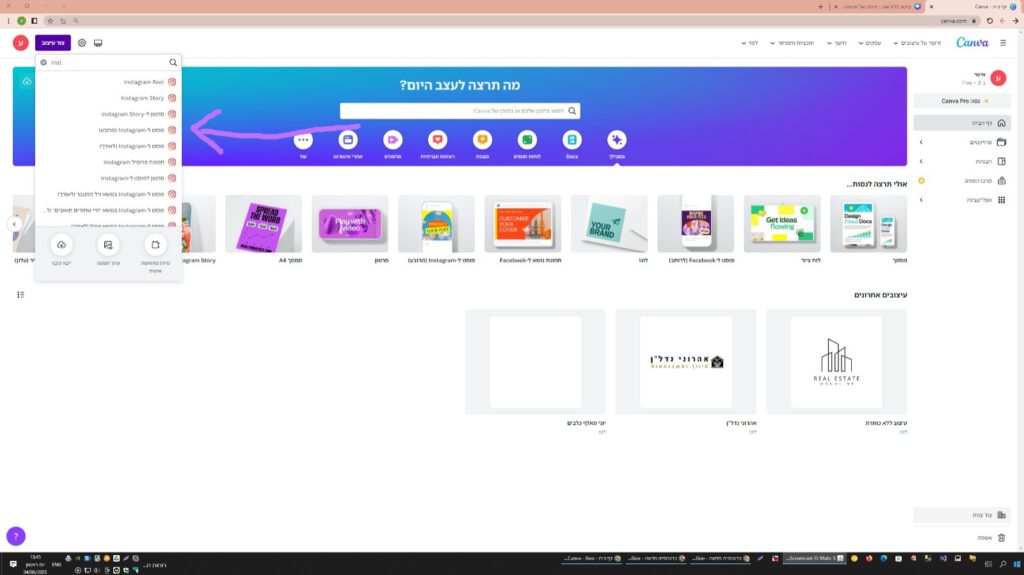Image resolution: width=1024 pixels, height=575 pixels.
Task: Open the 'חינוך' navigation dropdown
Action: tap(837, 43)
